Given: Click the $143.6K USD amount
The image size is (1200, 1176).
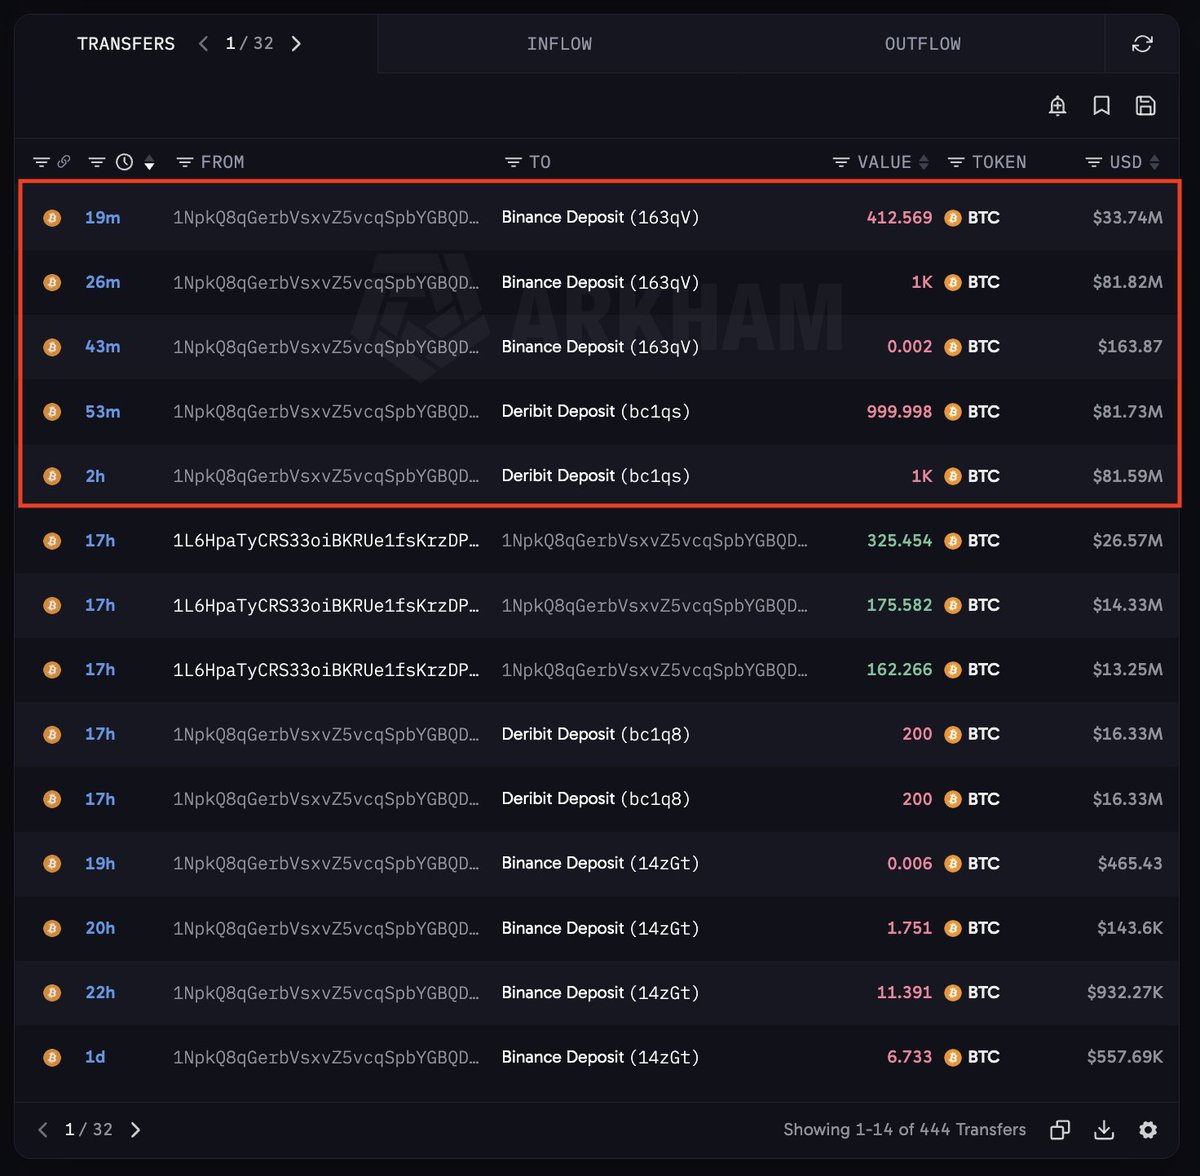Looking at the screenshot, I should 1130,928.
